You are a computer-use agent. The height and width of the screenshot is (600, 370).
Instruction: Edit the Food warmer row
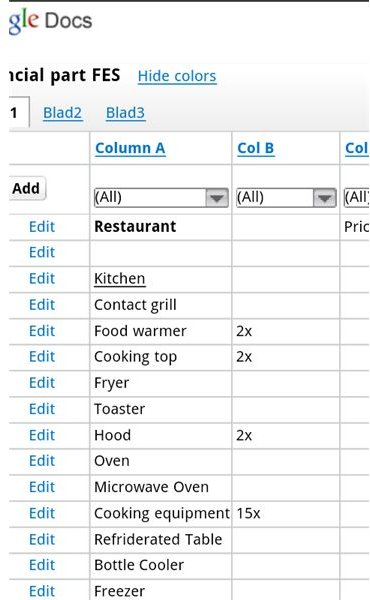point(42,331)
